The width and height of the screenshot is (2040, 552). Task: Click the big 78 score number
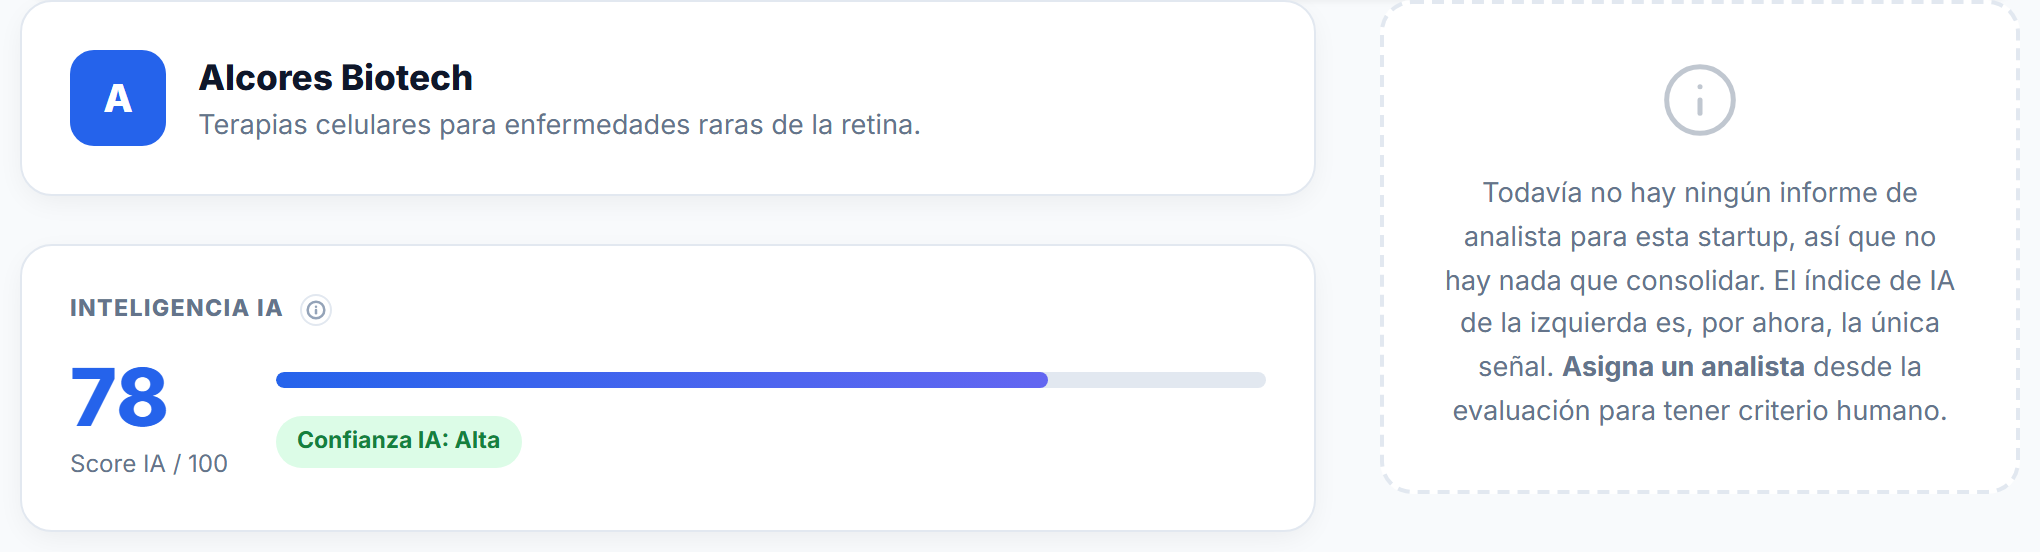tap(119, 397)
